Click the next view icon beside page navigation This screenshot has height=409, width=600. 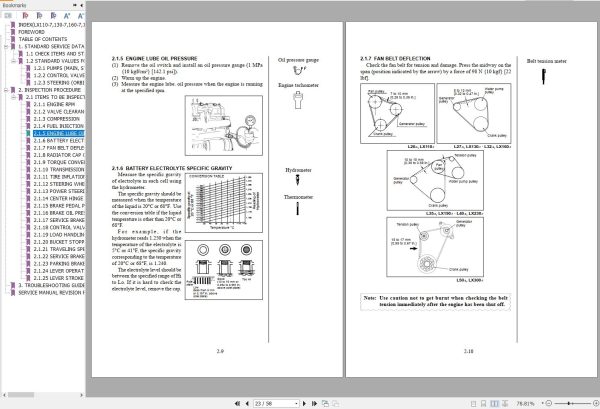click(335, 403)
